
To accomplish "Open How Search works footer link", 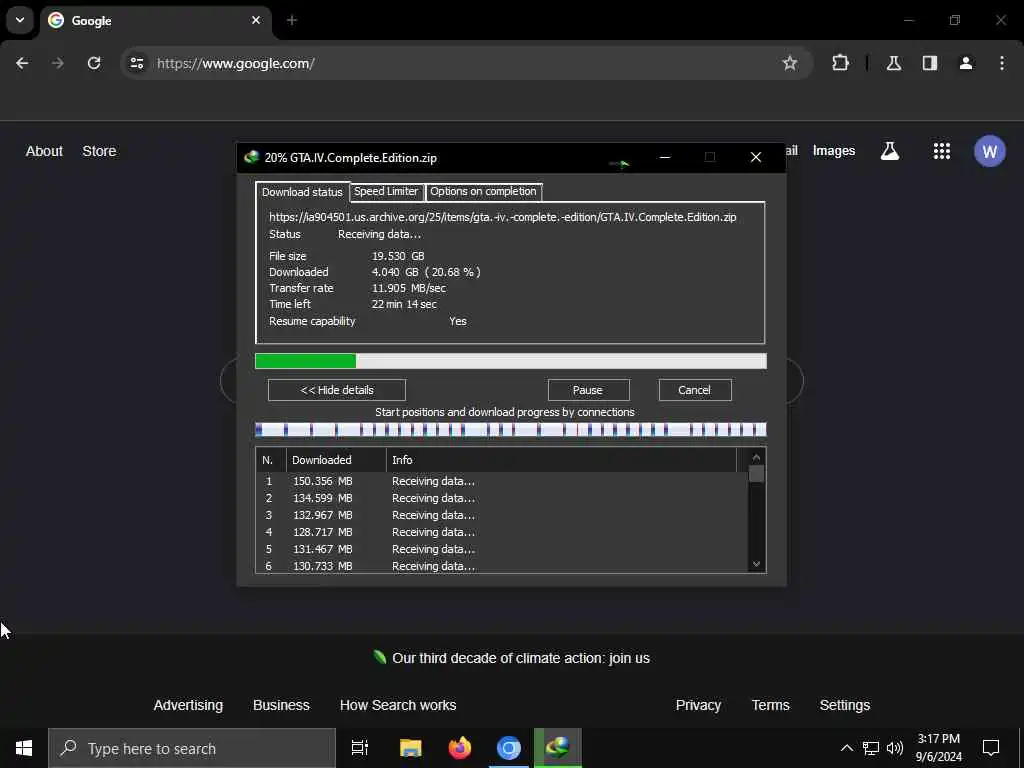I will coord(398,705).
